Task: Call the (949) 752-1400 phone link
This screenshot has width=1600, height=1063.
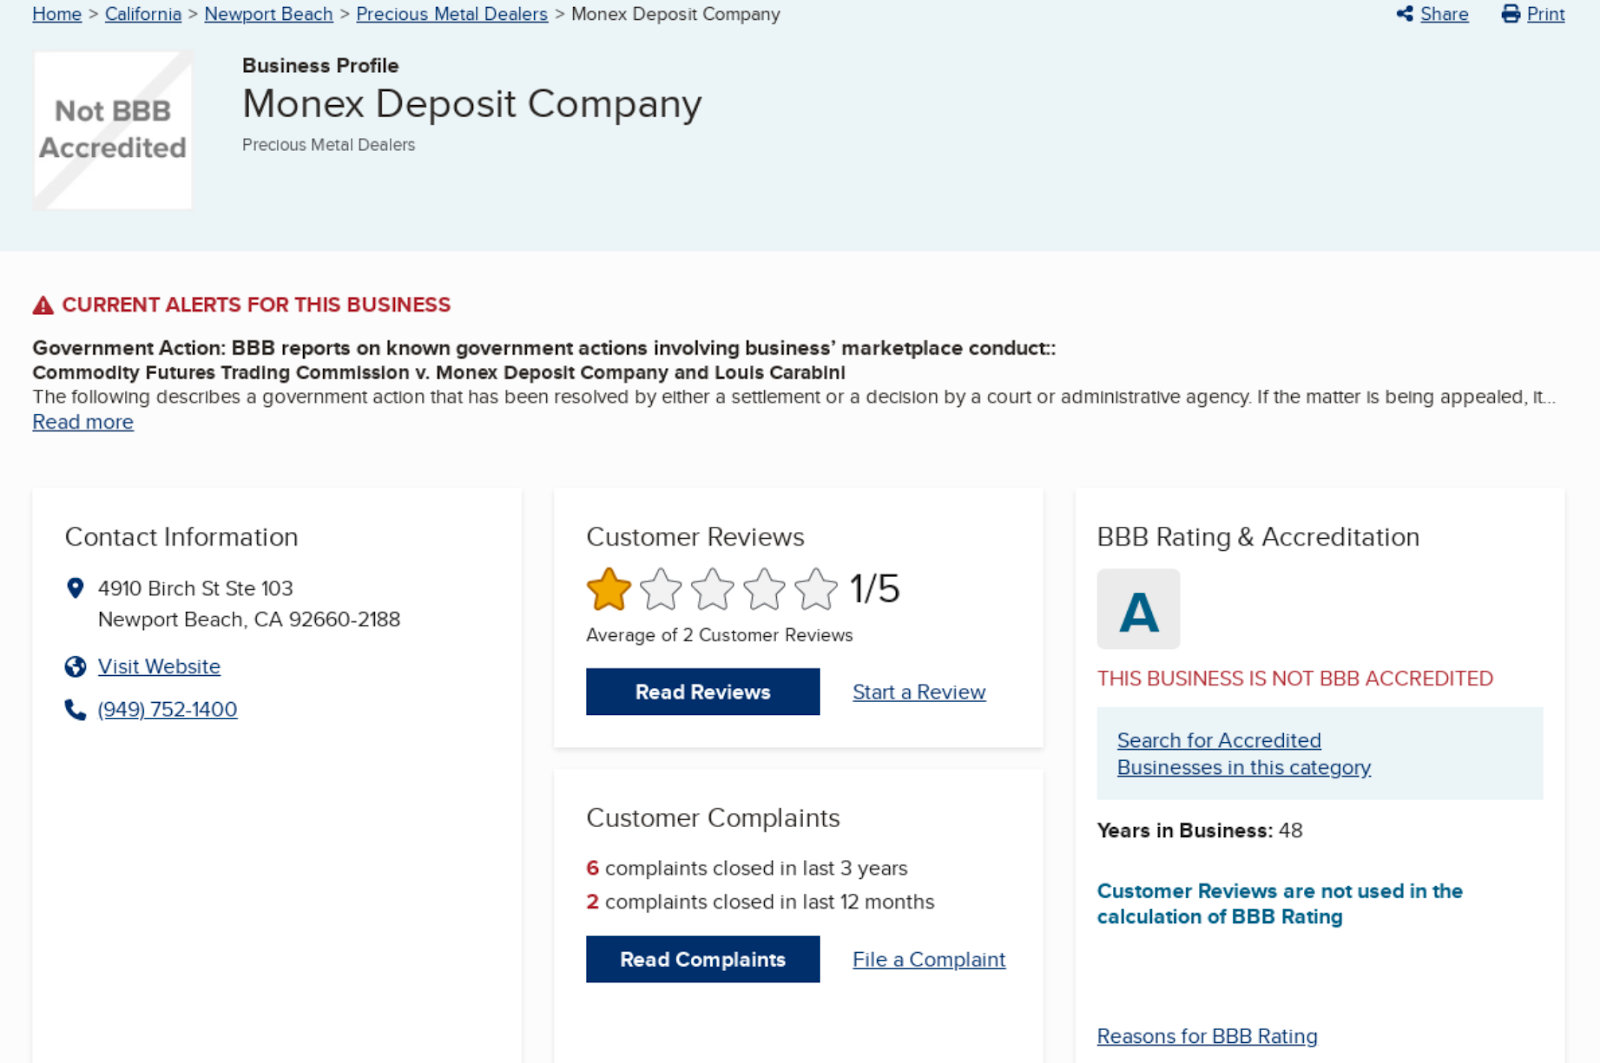Action: coord(168,710)
